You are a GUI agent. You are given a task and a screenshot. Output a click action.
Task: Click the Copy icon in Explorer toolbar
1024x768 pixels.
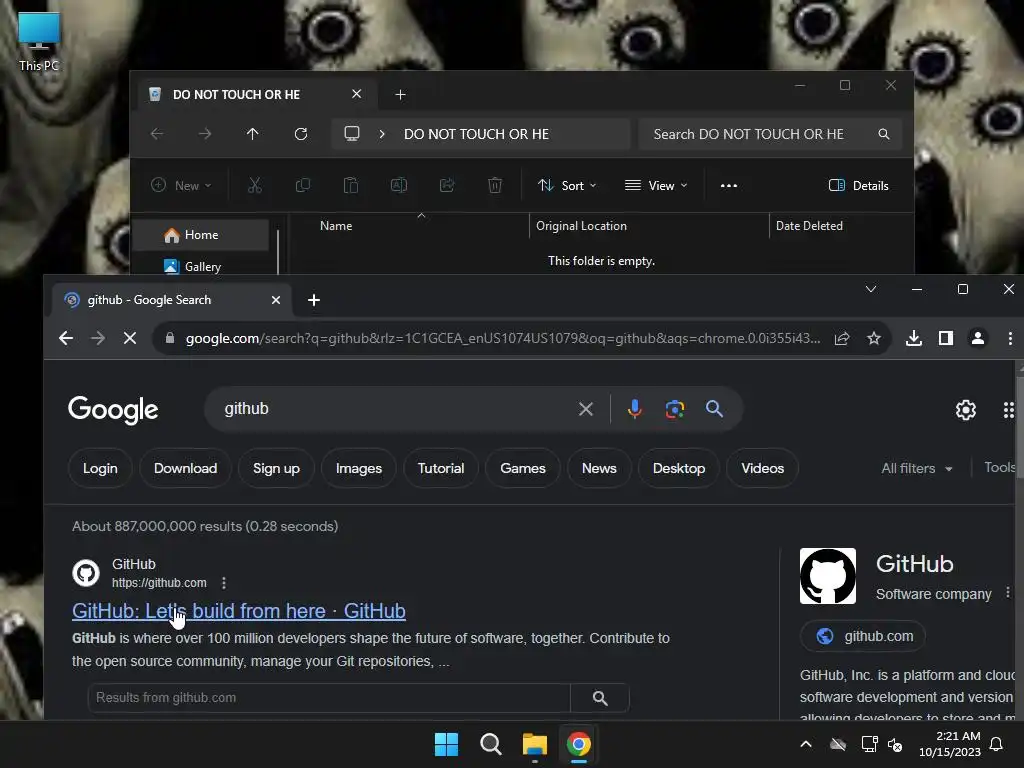[302, 185]
